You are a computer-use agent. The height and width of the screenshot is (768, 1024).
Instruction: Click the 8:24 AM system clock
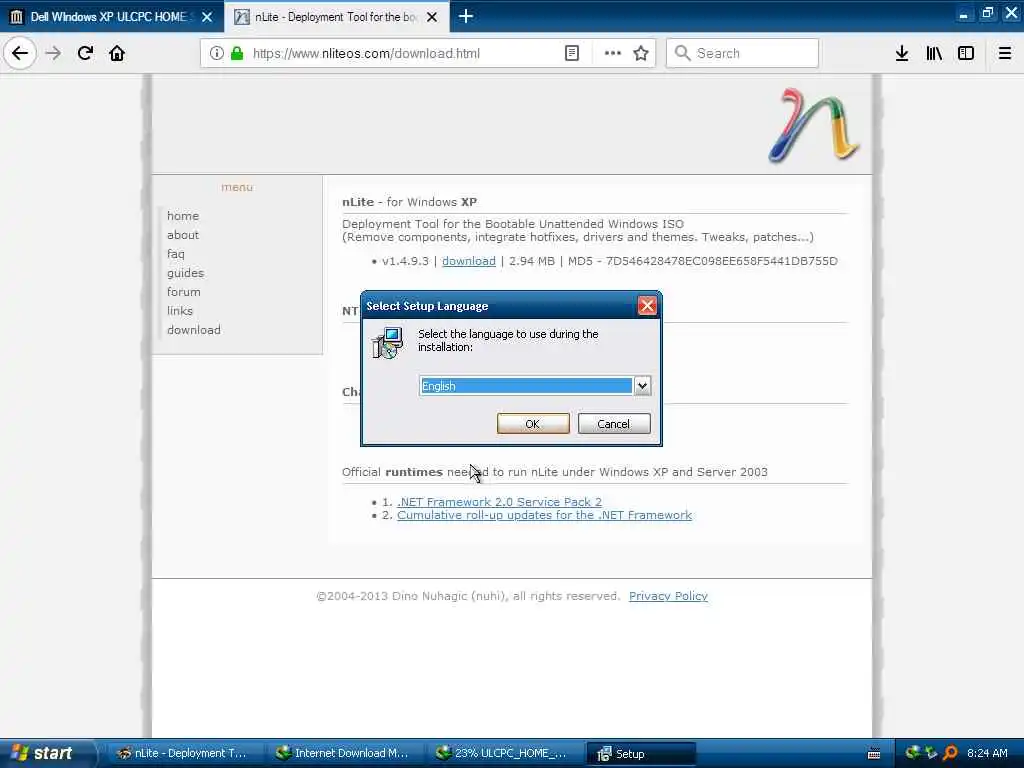(x=987, y=753)
